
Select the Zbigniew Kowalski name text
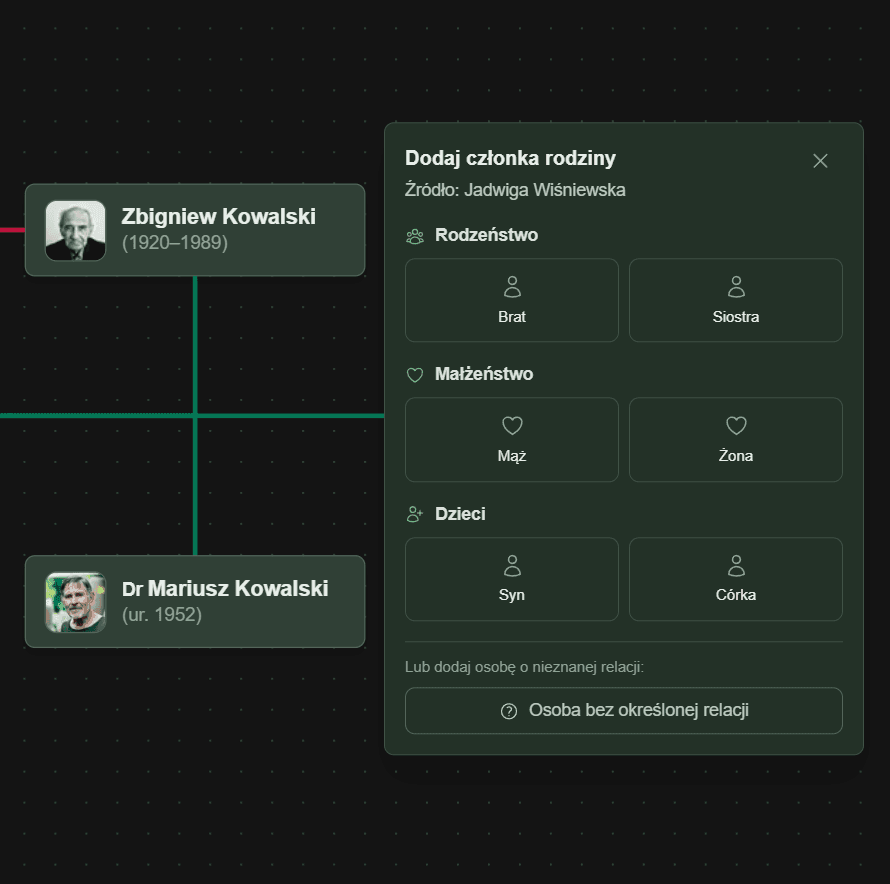(x=219, y=216)
